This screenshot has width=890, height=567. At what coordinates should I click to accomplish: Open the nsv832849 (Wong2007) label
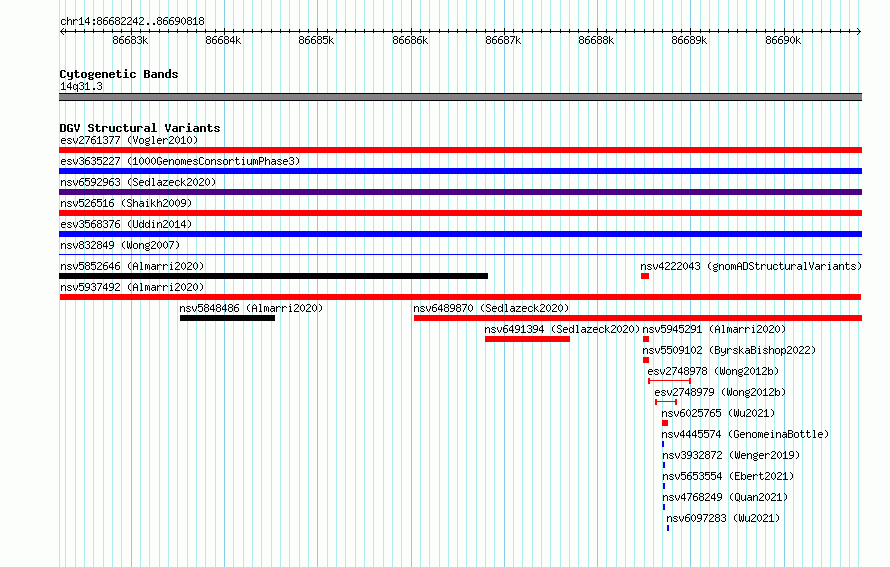[120, 245]
